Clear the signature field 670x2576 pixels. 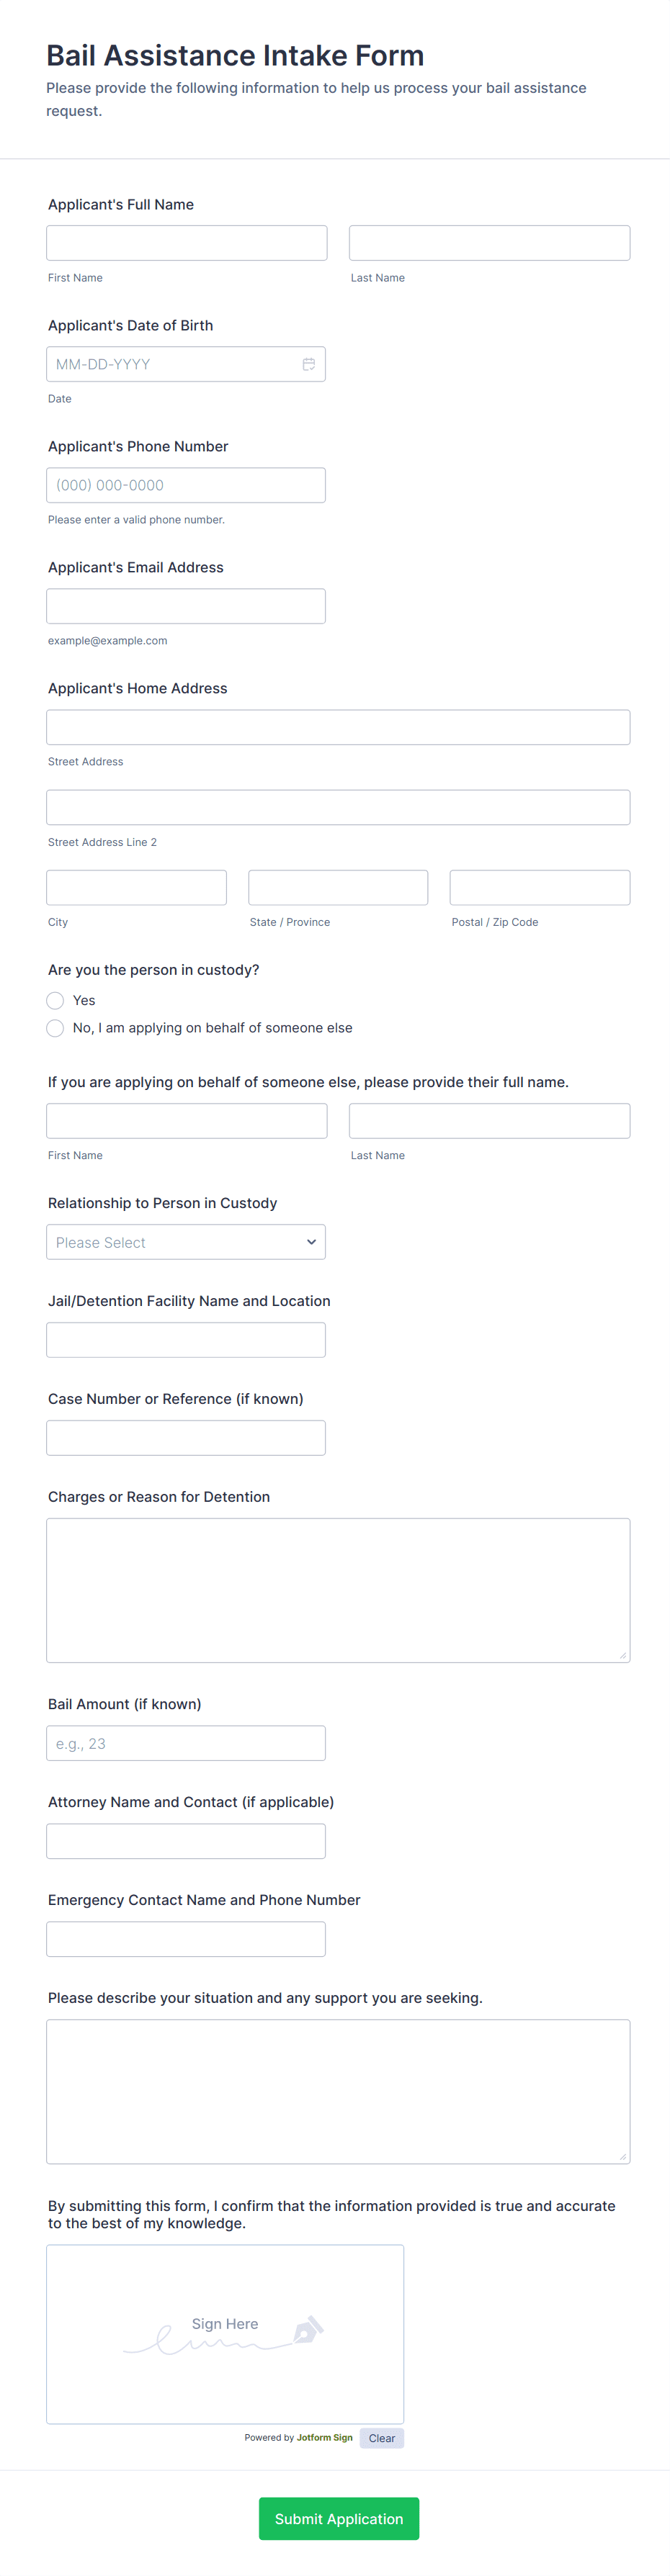(381, 2438)
